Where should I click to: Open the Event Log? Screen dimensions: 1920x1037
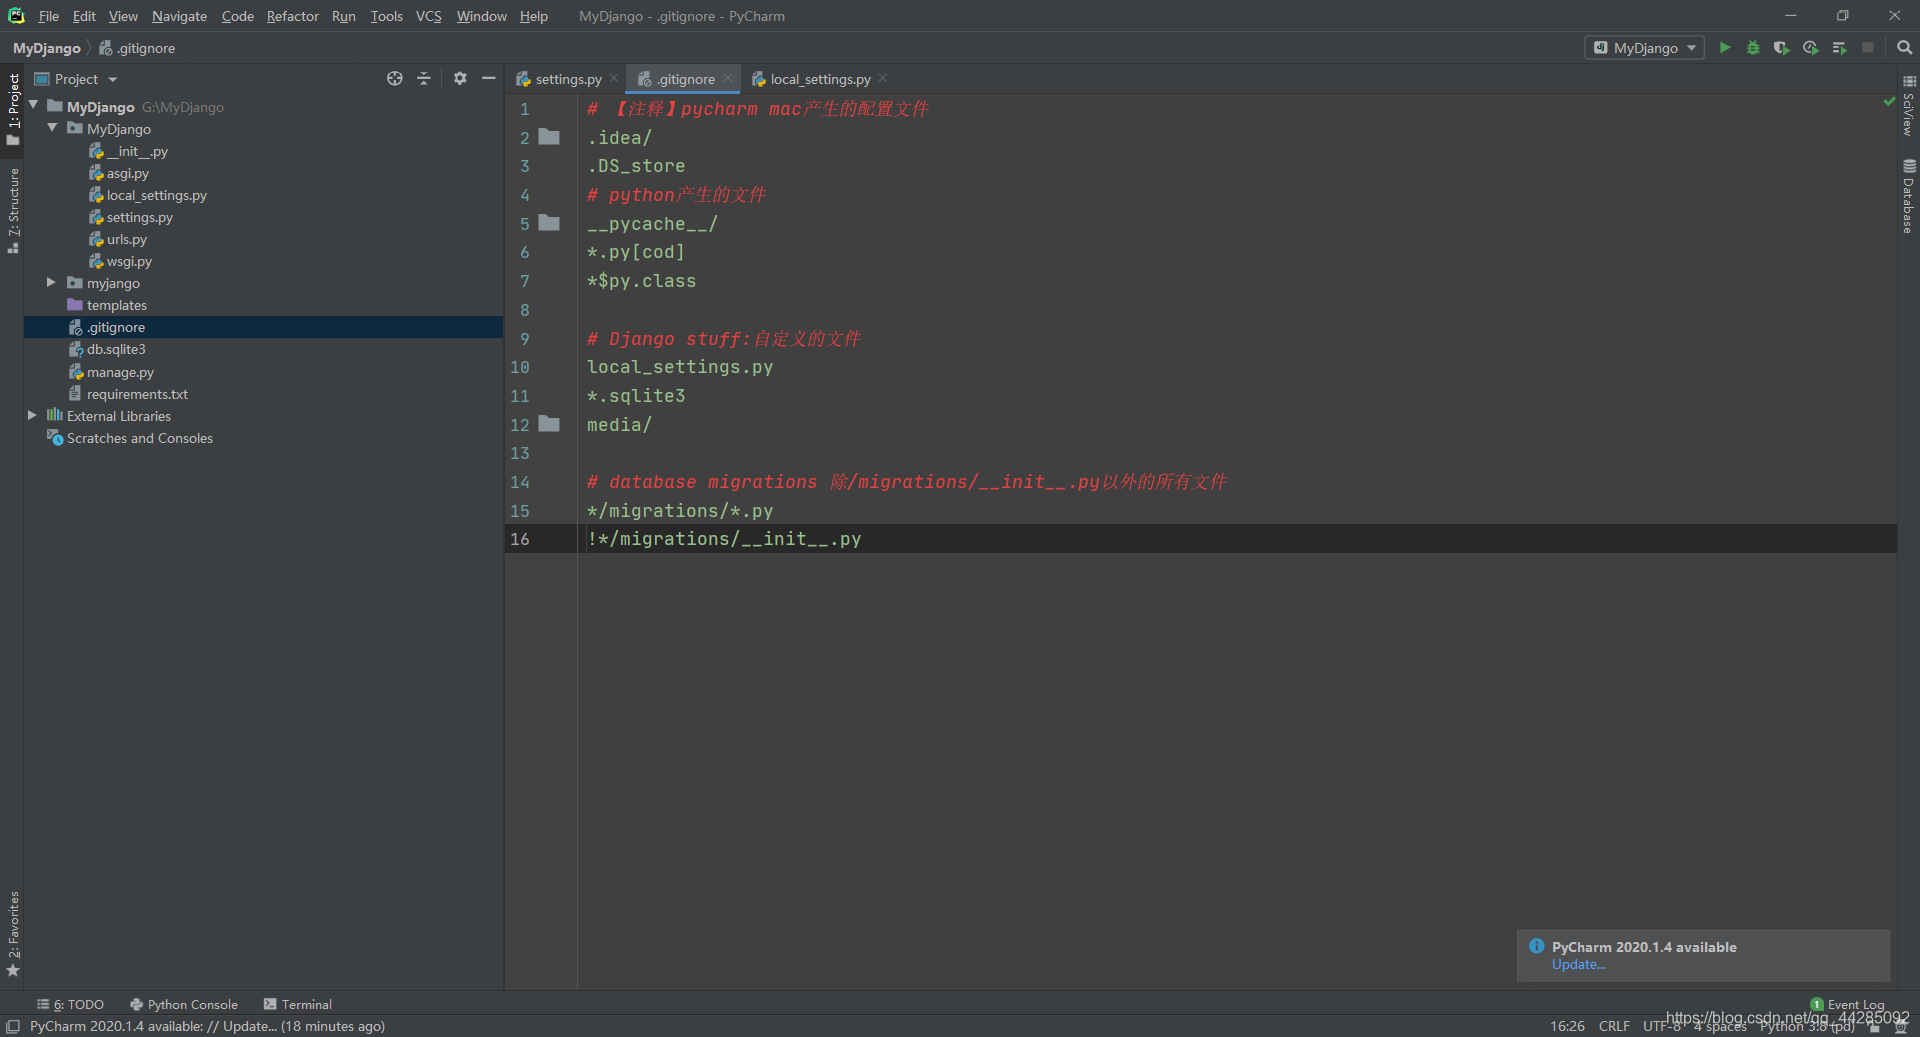[x=1847, y=1004]
